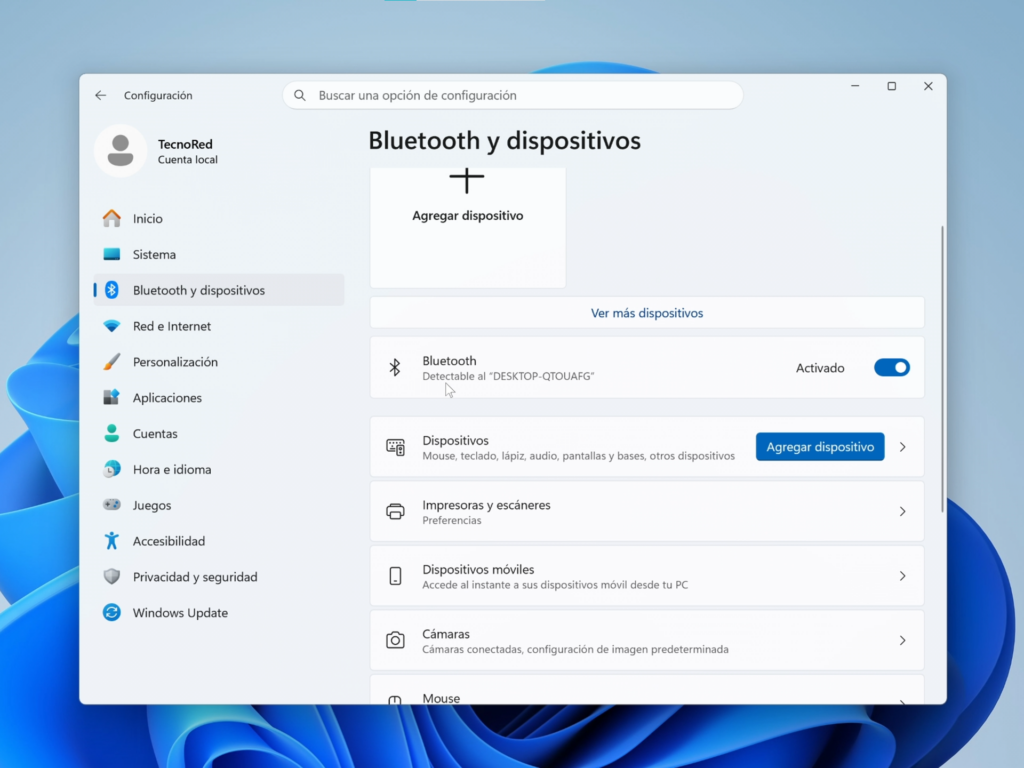1024x768 pixels.
Task: Open Sistema settings section
Action: (x=219, y=254)
